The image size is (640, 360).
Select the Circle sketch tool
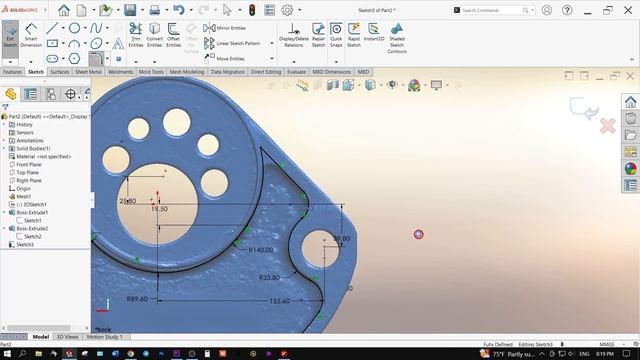coord(74,28)
